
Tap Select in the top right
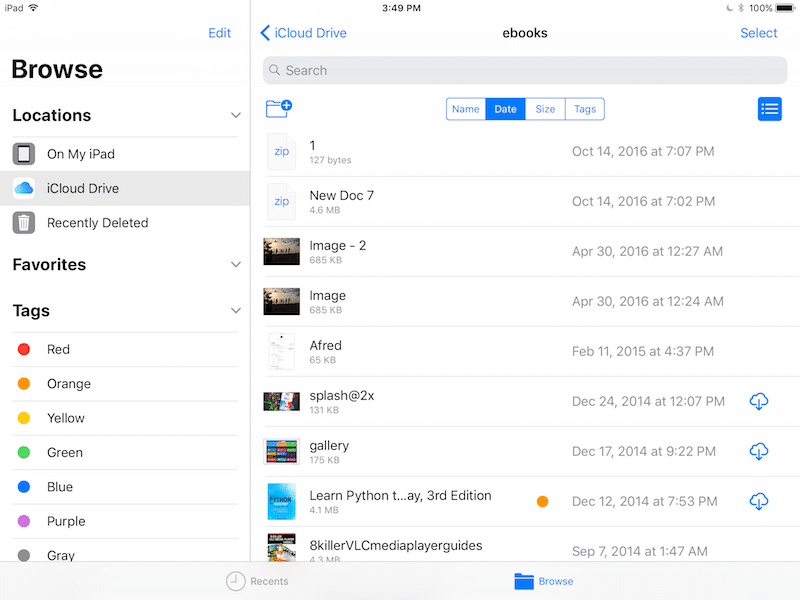(758, 33)
